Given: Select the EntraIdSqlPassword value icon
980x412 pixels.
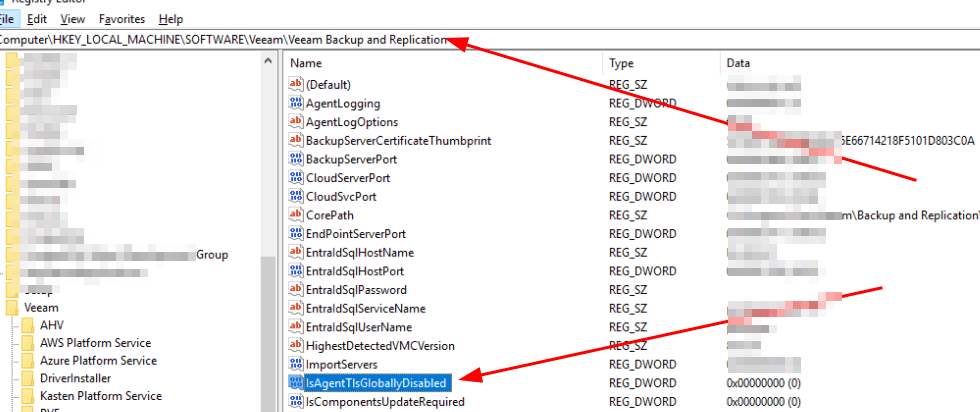Looking at the screenshot, I should pyautogui.click(x=296, y=290).
